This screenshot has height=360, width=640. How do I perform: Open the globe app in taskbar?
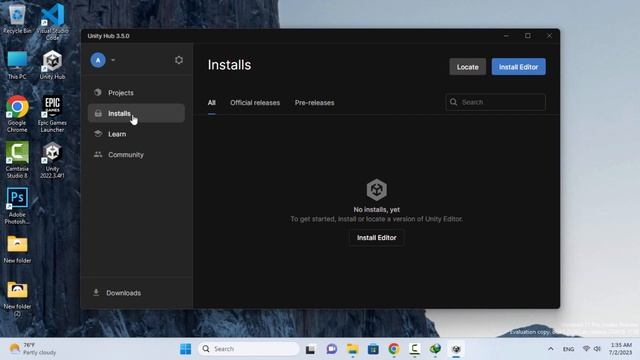tap(436, 349)
